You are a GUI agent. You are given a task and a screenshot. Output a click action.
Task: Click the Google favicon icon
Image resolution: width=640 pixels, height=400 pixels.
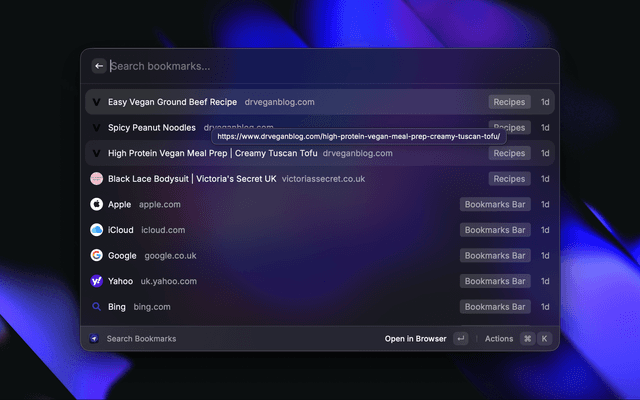coord(96,256)
